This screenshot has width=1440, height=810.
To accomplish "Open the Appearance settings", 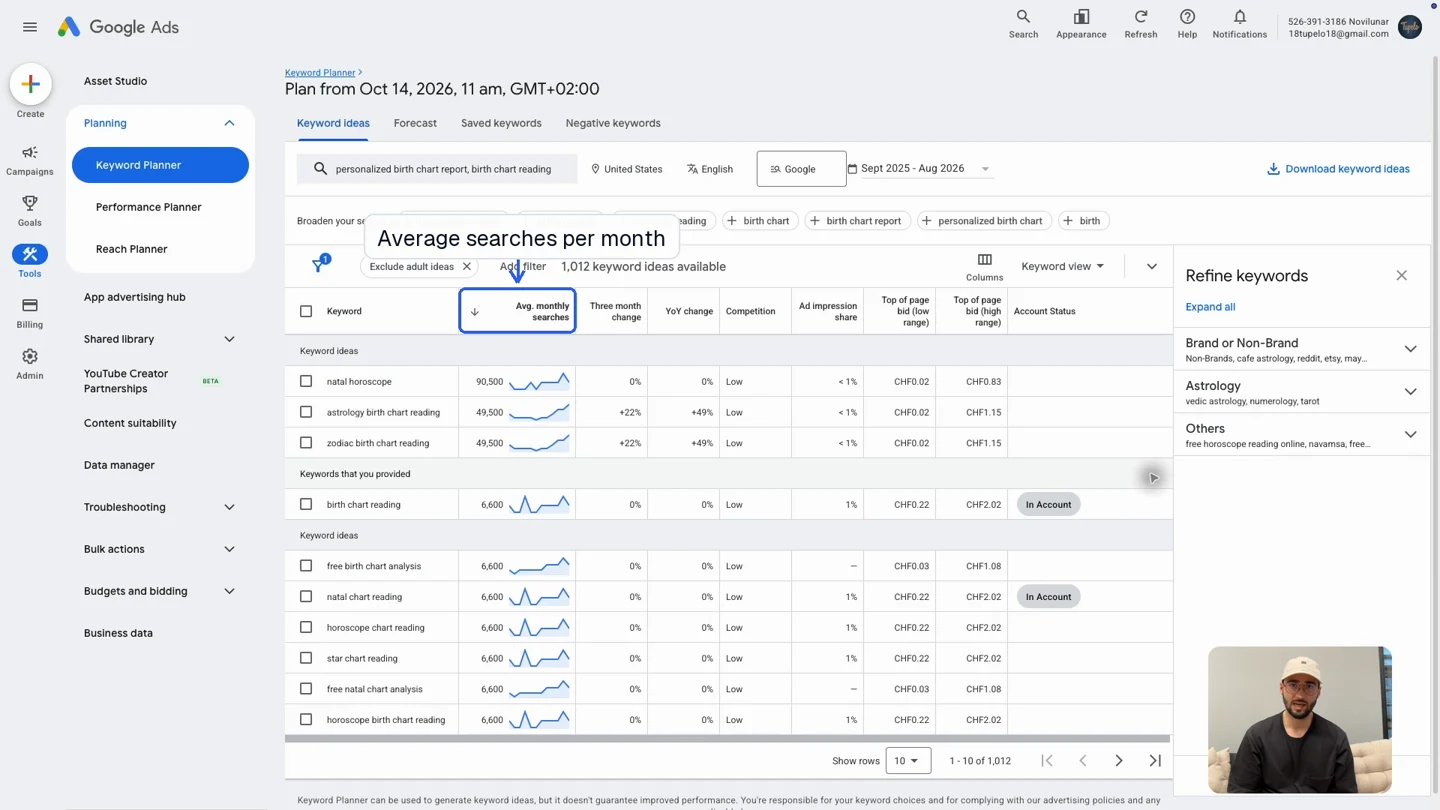I will pyautogui.click(x=1081, y=24).
